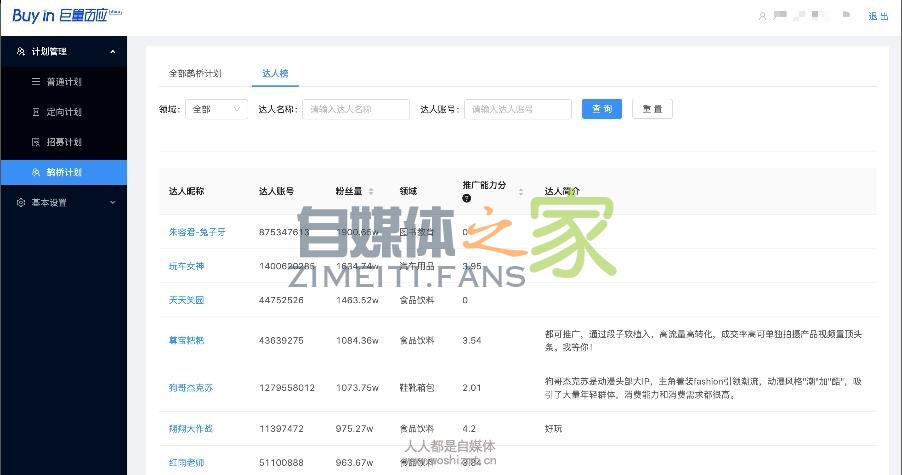Viewport: 902px width, 475px height.
Task: Click account number 43639275
Action: pyautogui.click(x=281, y=340)
